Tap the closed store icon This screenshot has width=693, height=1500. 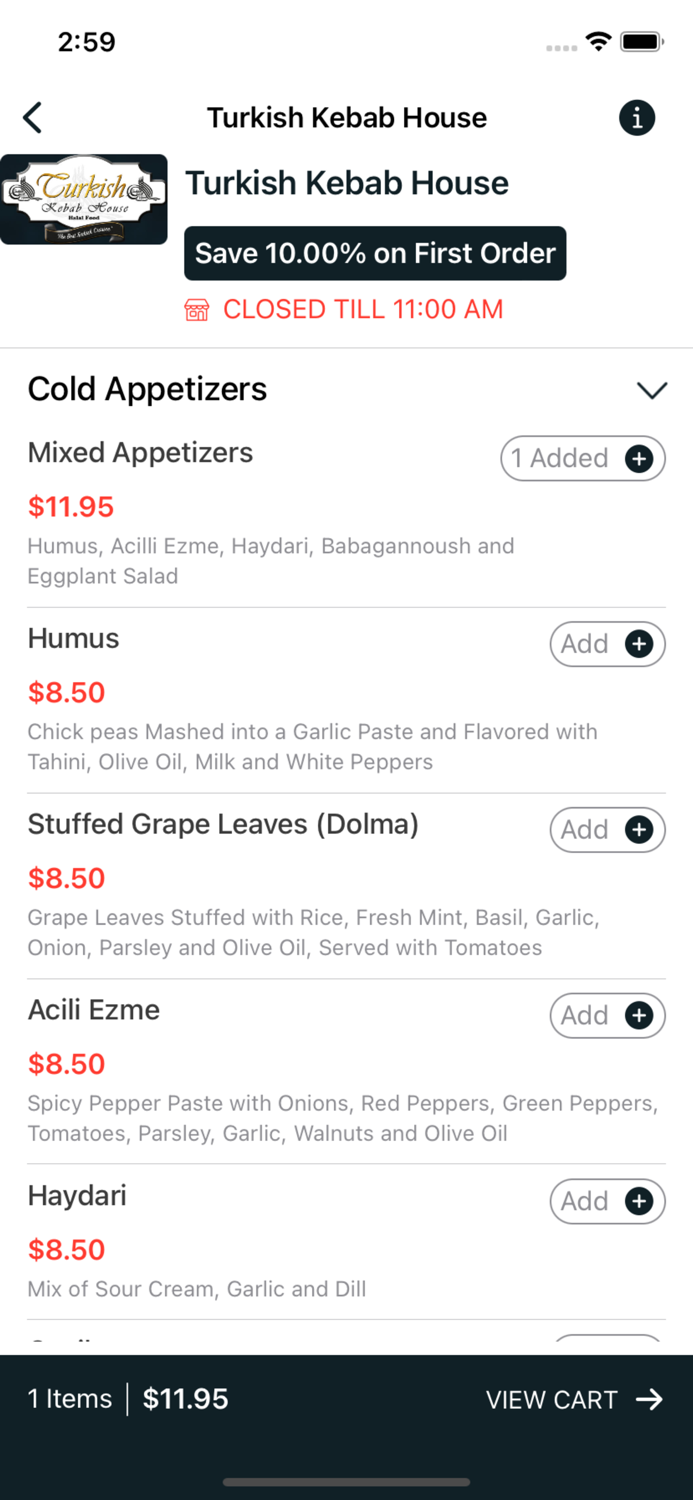pyautogui.click(x=197, y=310)
